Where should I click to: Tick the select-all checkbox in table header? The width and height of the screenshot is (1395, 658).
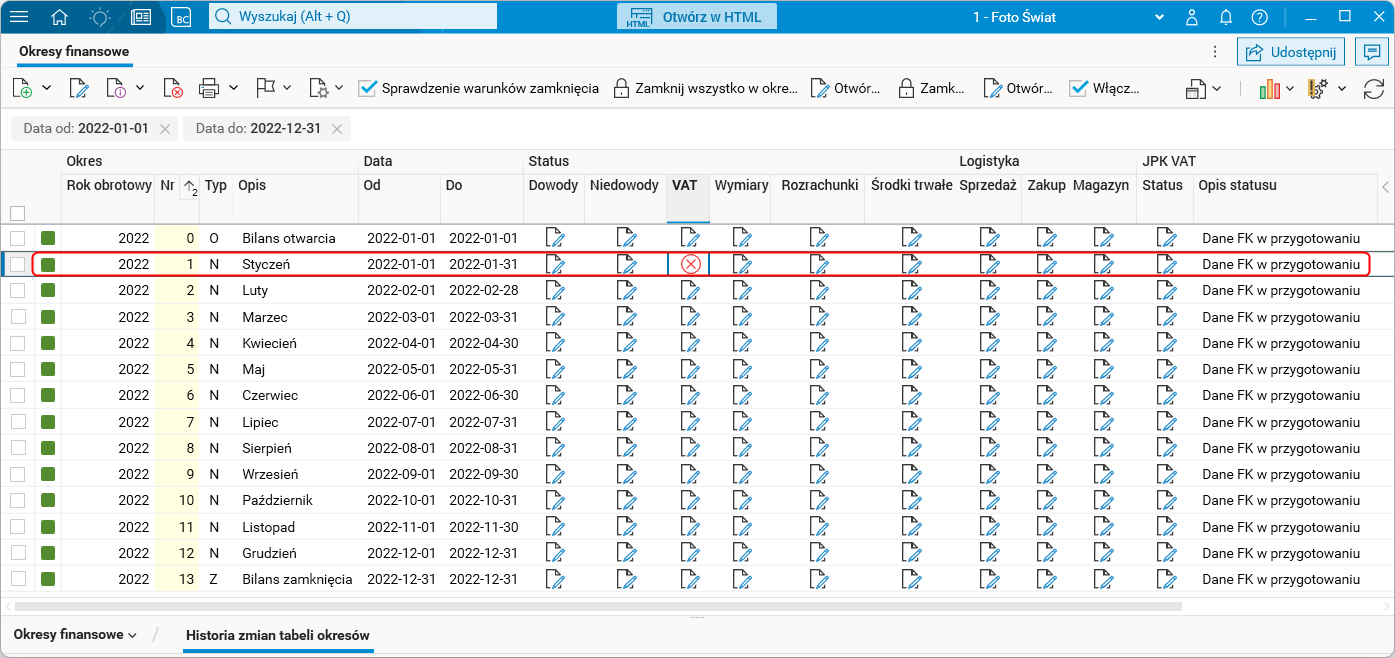pos(18,213)
